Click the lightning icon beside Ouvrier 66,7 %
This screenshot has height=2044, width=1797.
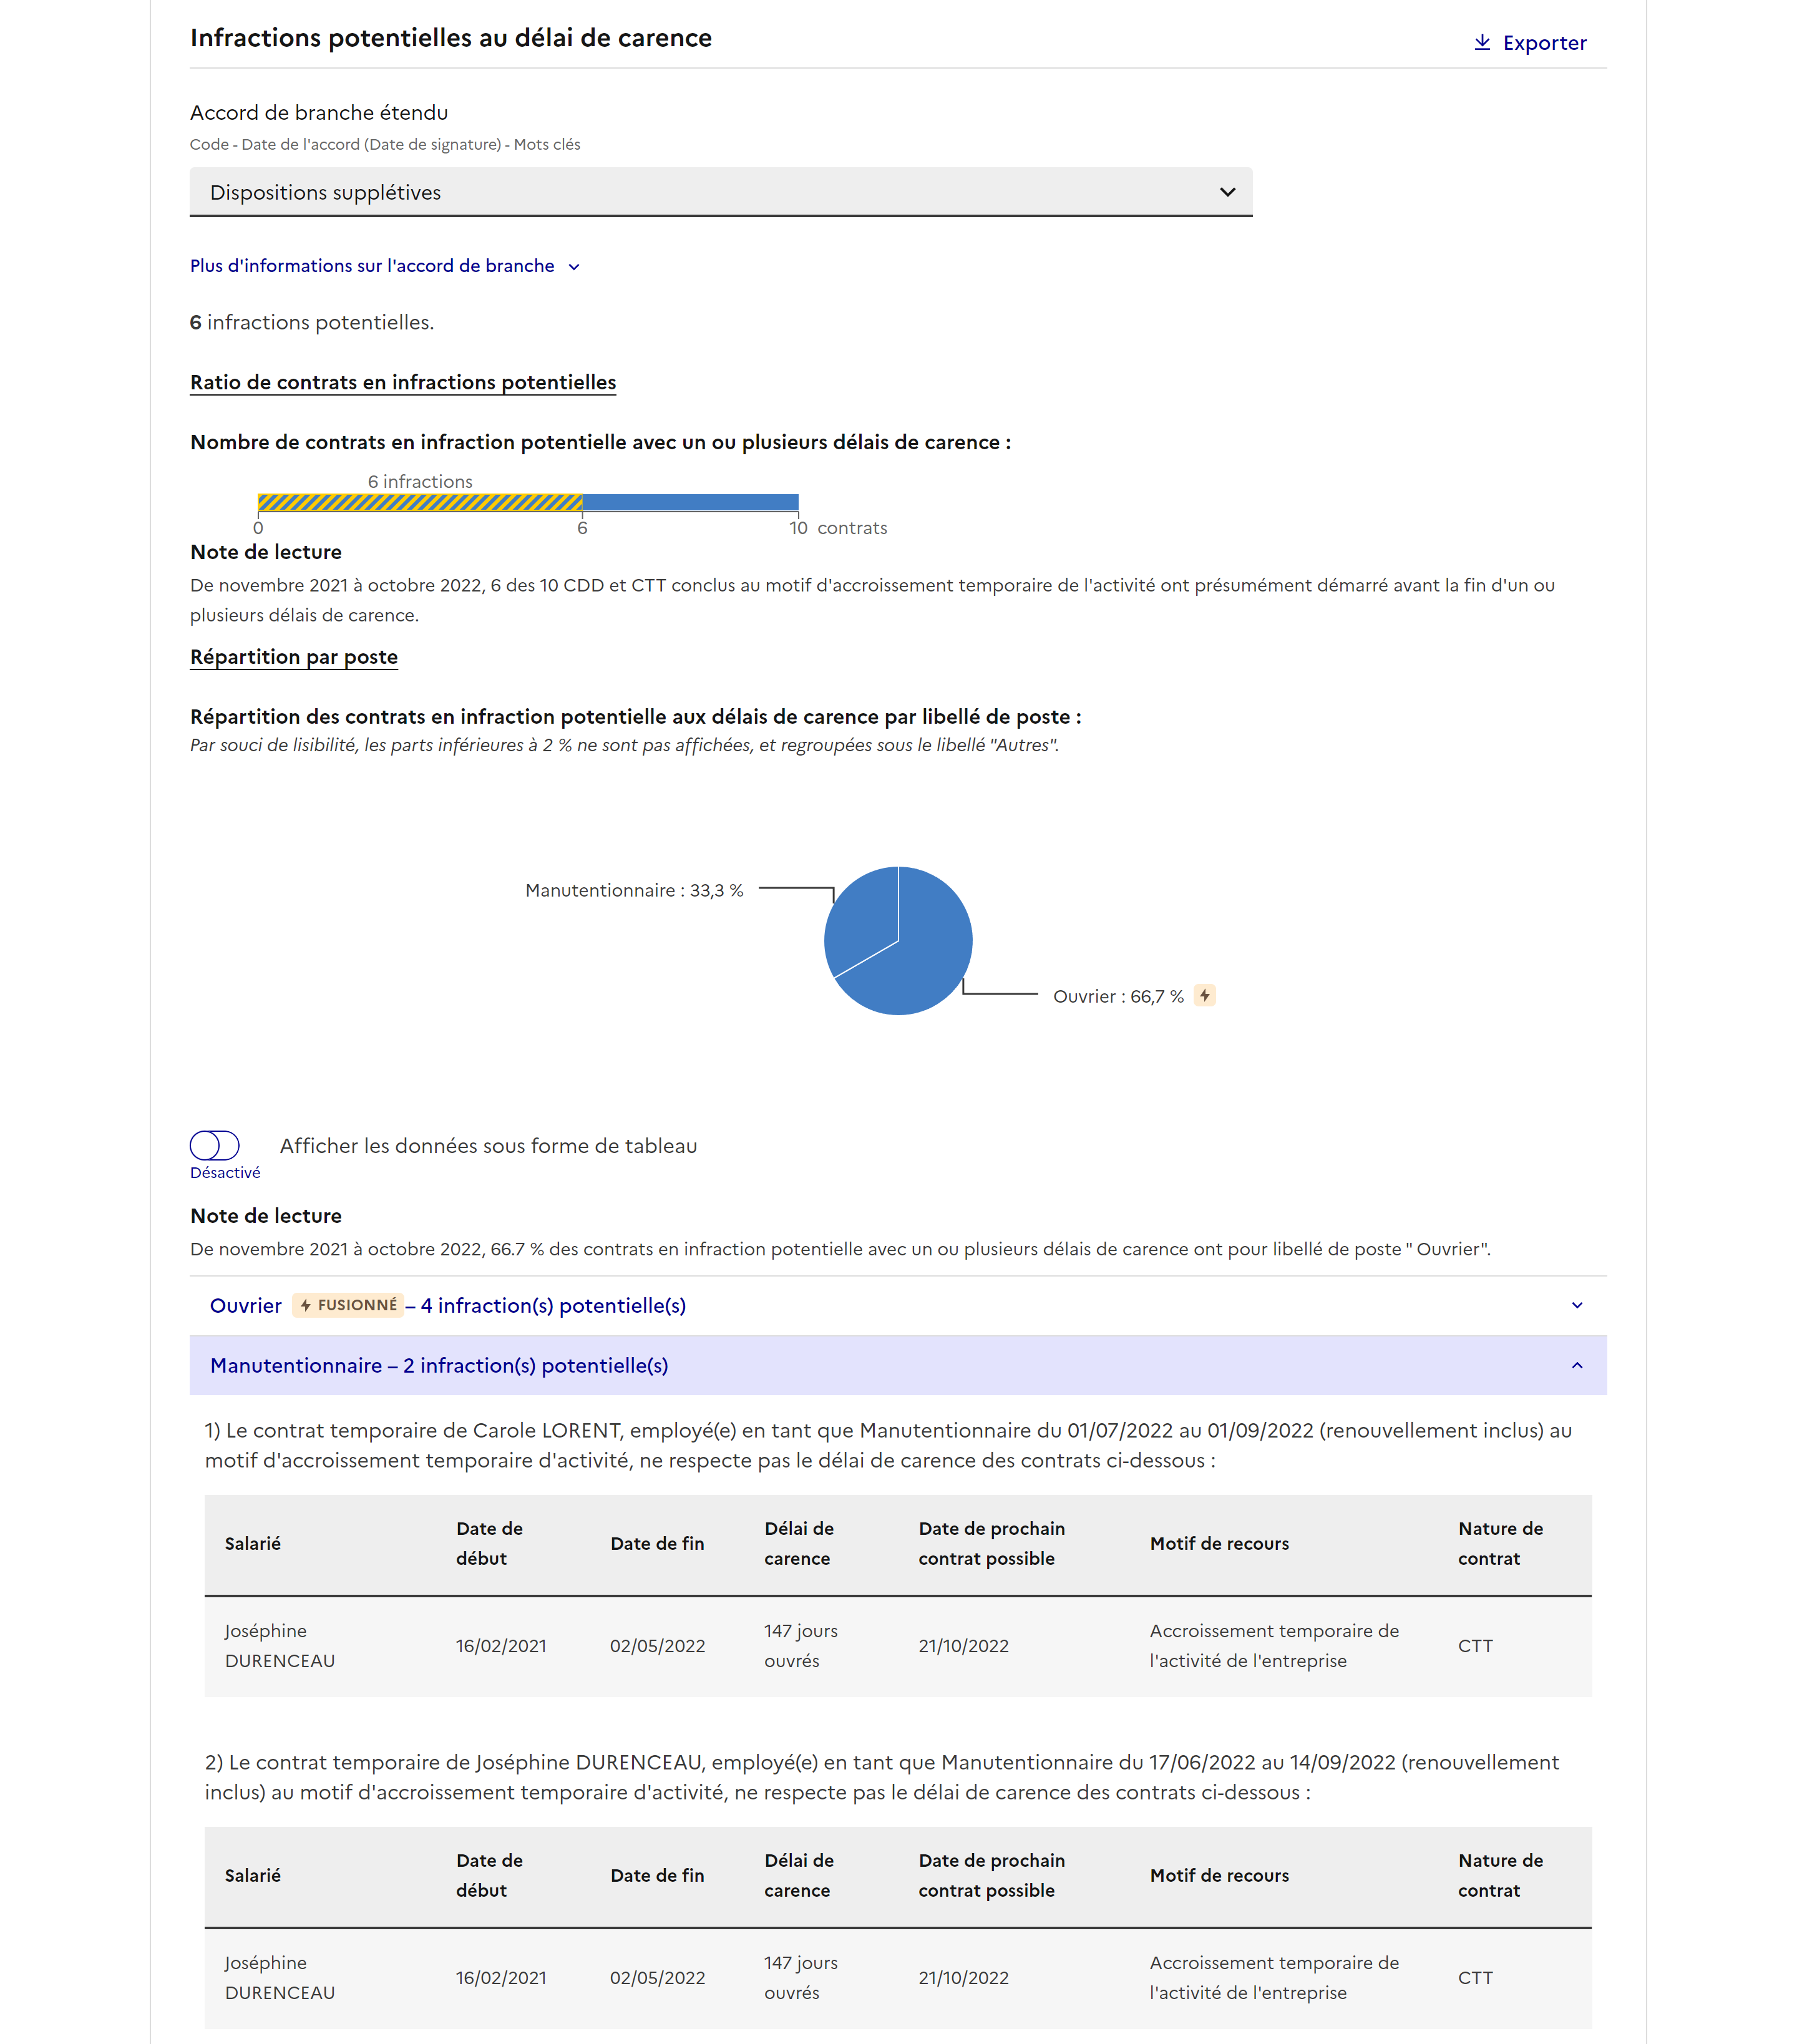(x=1205, y=995)
